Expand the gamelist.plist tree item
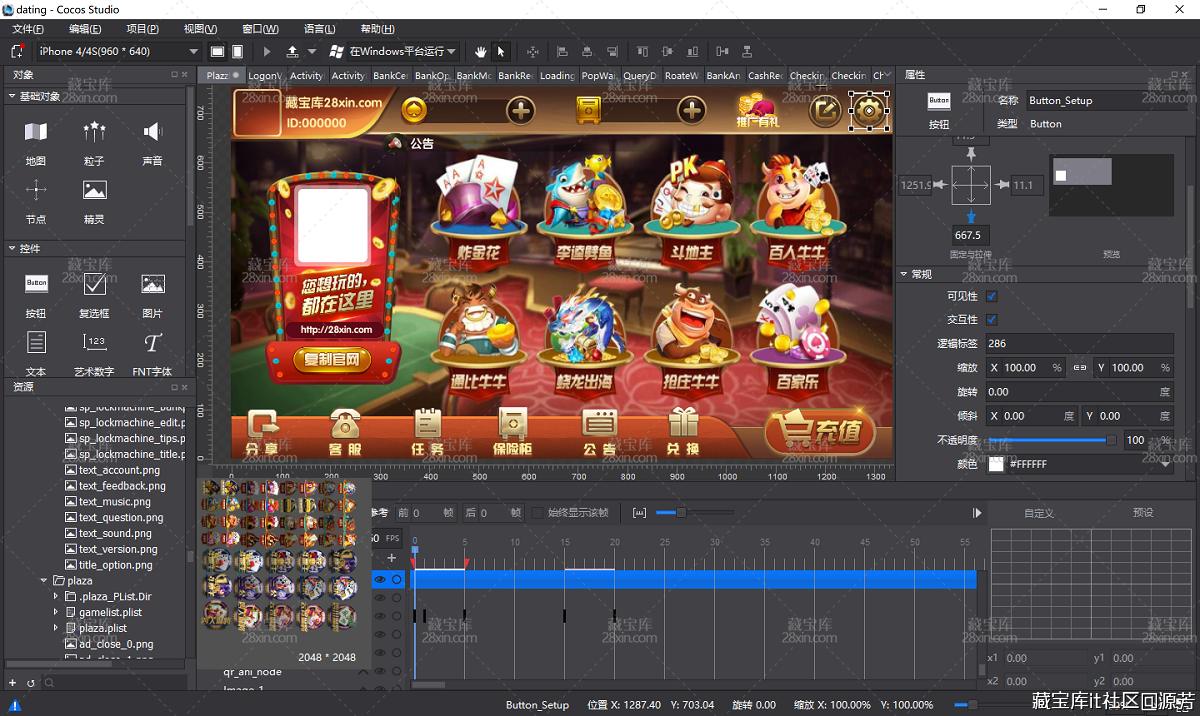This screenshot has width=1200, height=716. click(56, 612)
